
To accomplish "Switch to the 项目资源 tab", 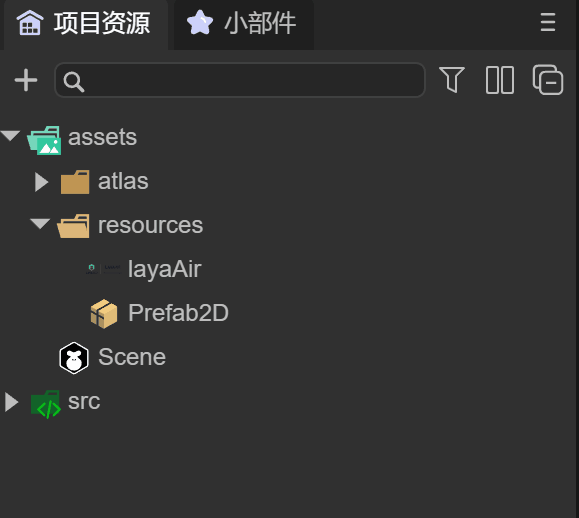I will click(x=84, y=23).
